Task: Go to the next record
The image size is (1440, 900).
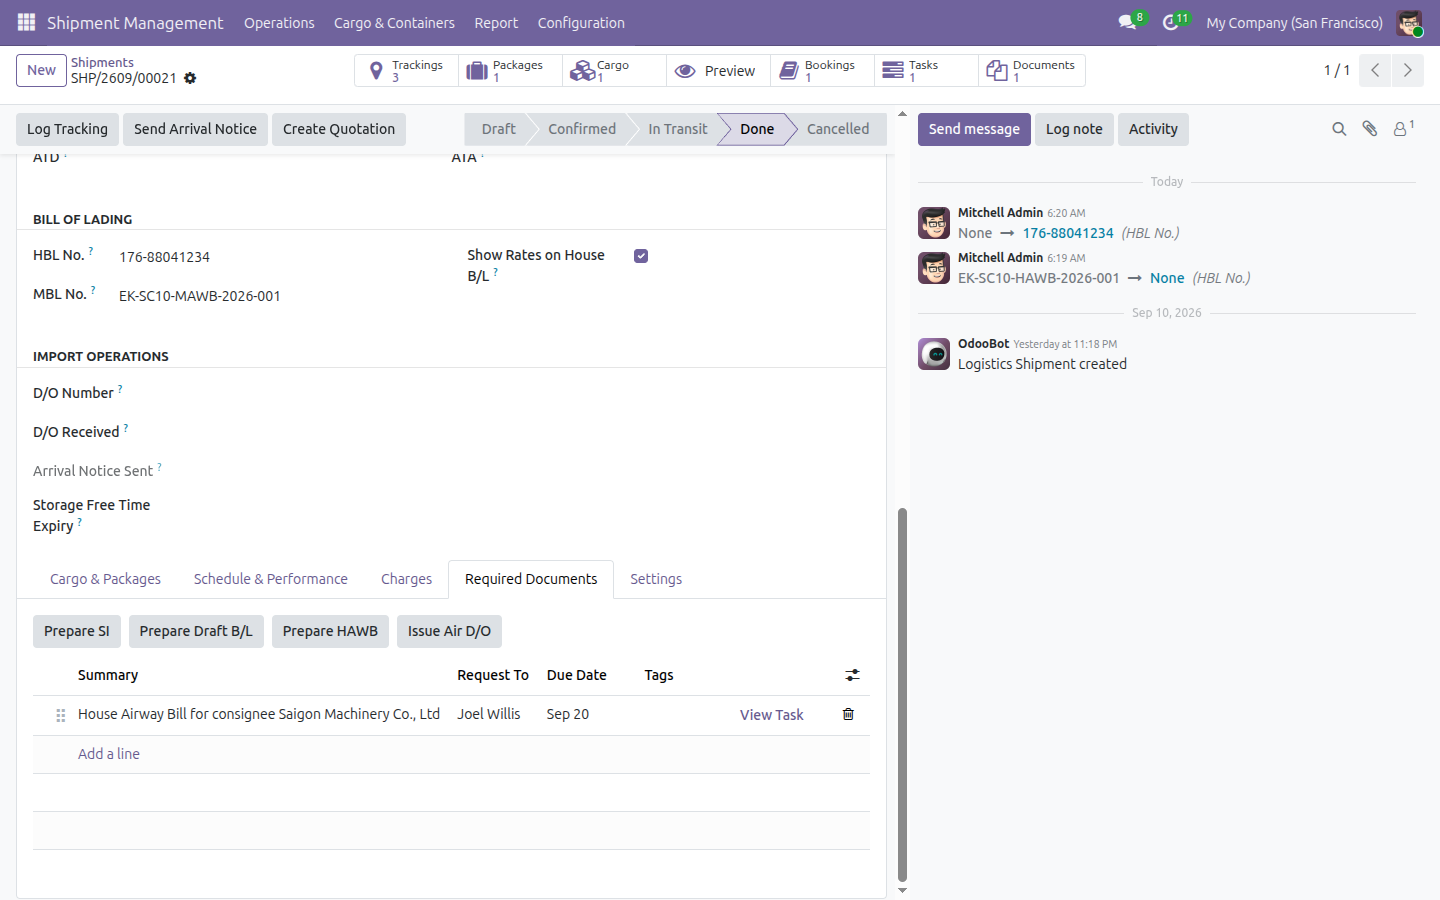Action: click(1407, 70)
